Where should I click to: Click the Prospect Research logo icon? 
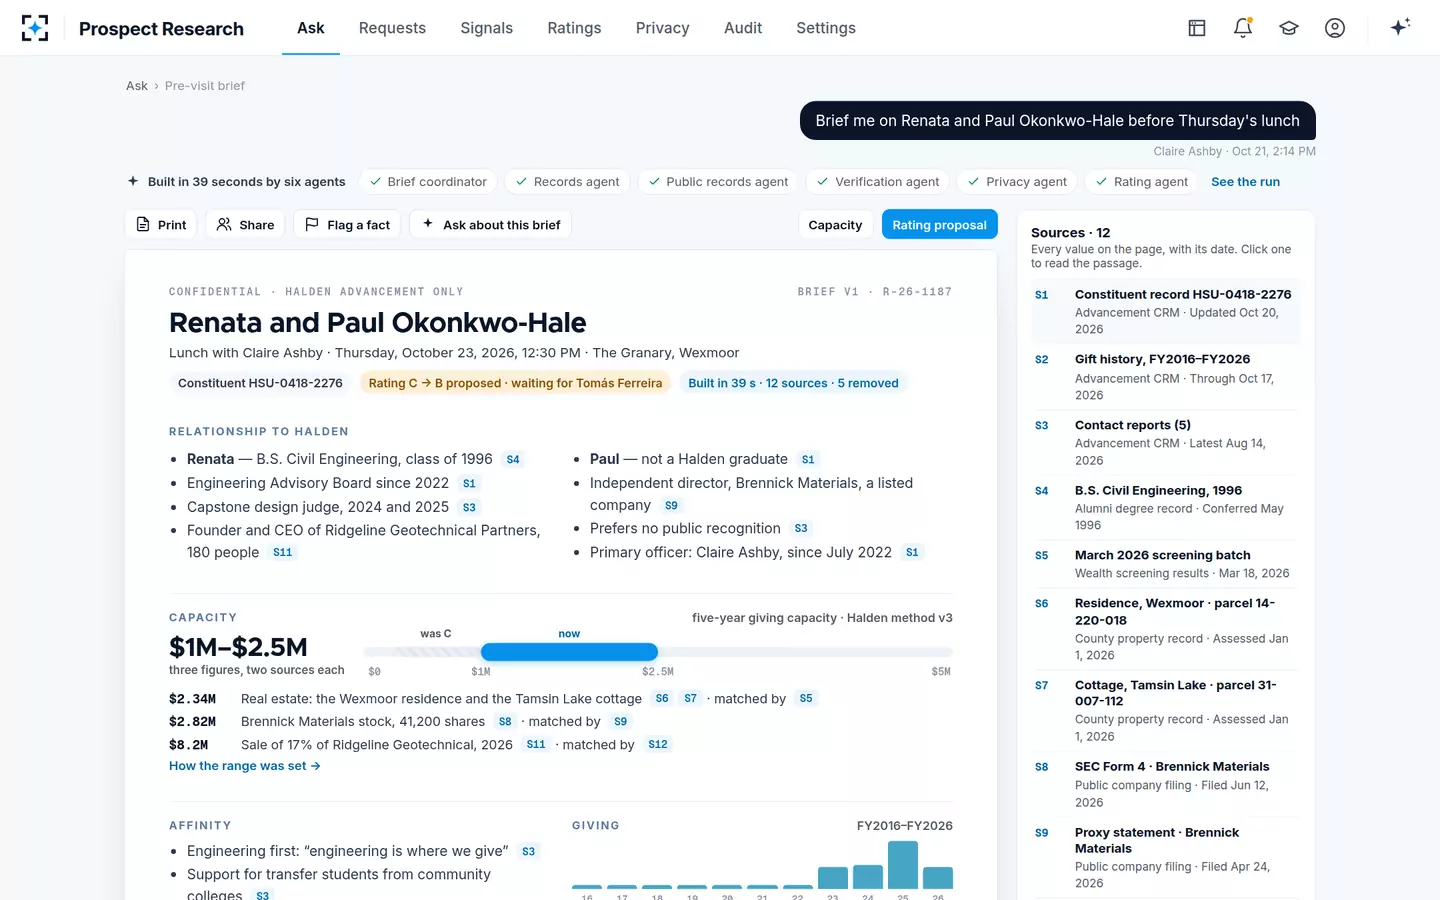[x=35, y=28]
